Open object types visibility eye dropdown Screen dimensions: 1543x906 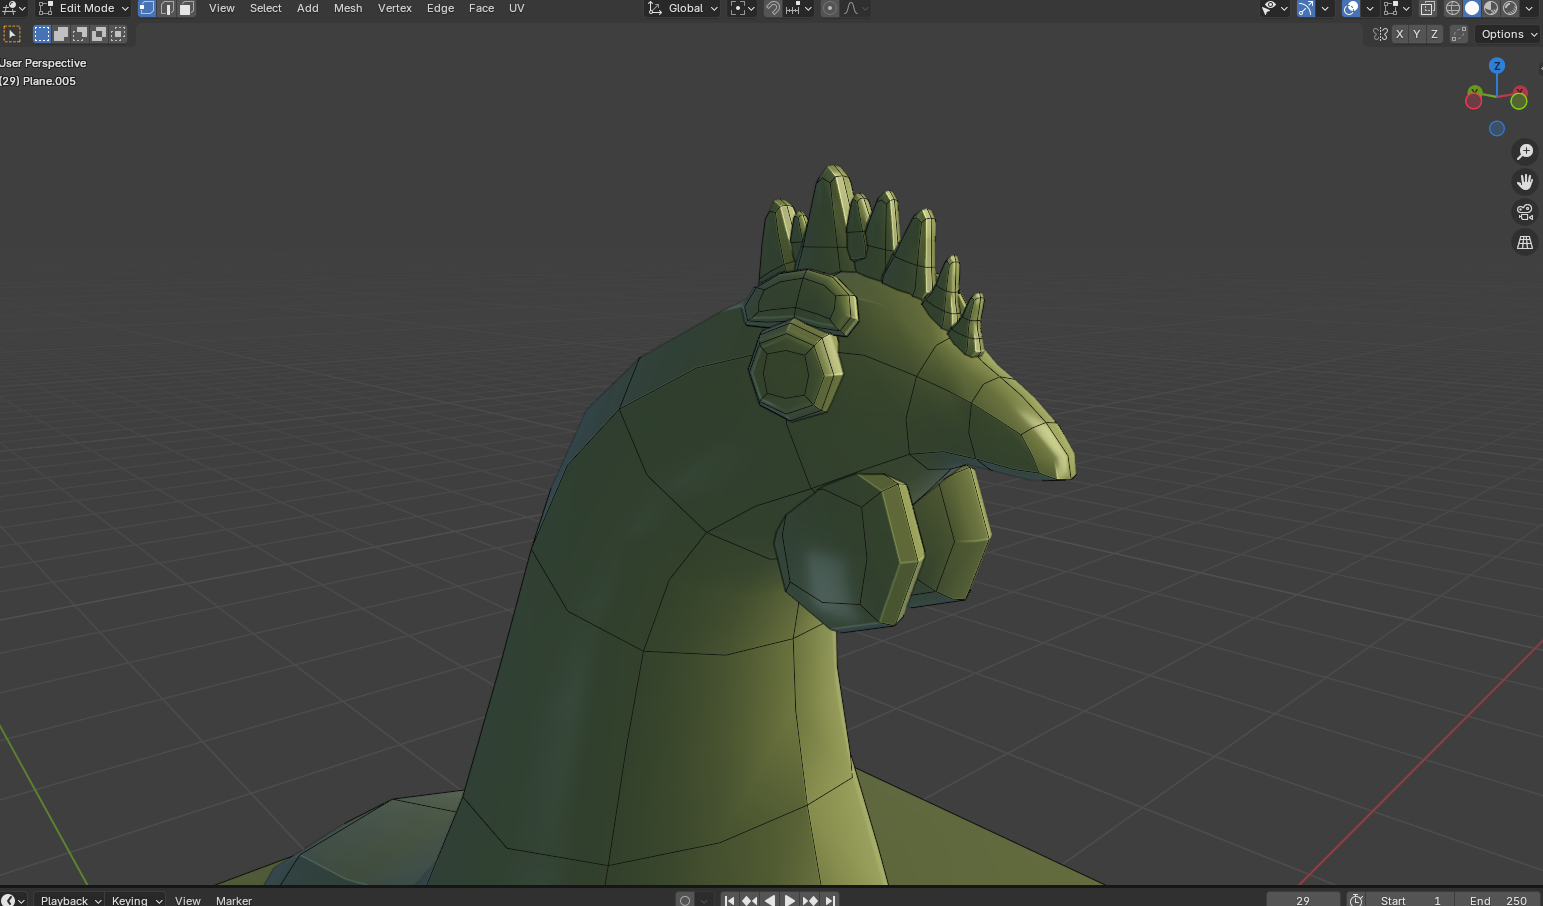[1275, 8]
